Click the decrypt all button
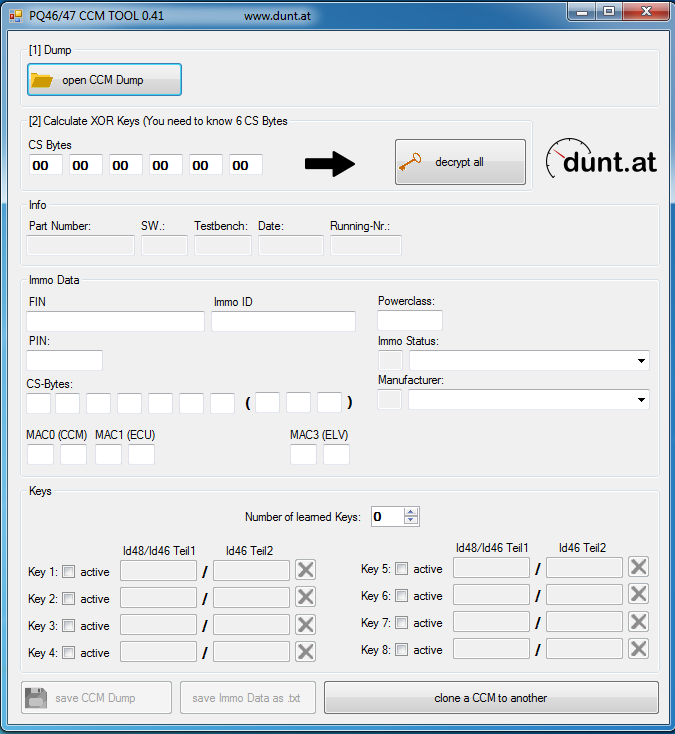This screenshot has width=675, height=734. pyautogui.click(x=460, y=162)
